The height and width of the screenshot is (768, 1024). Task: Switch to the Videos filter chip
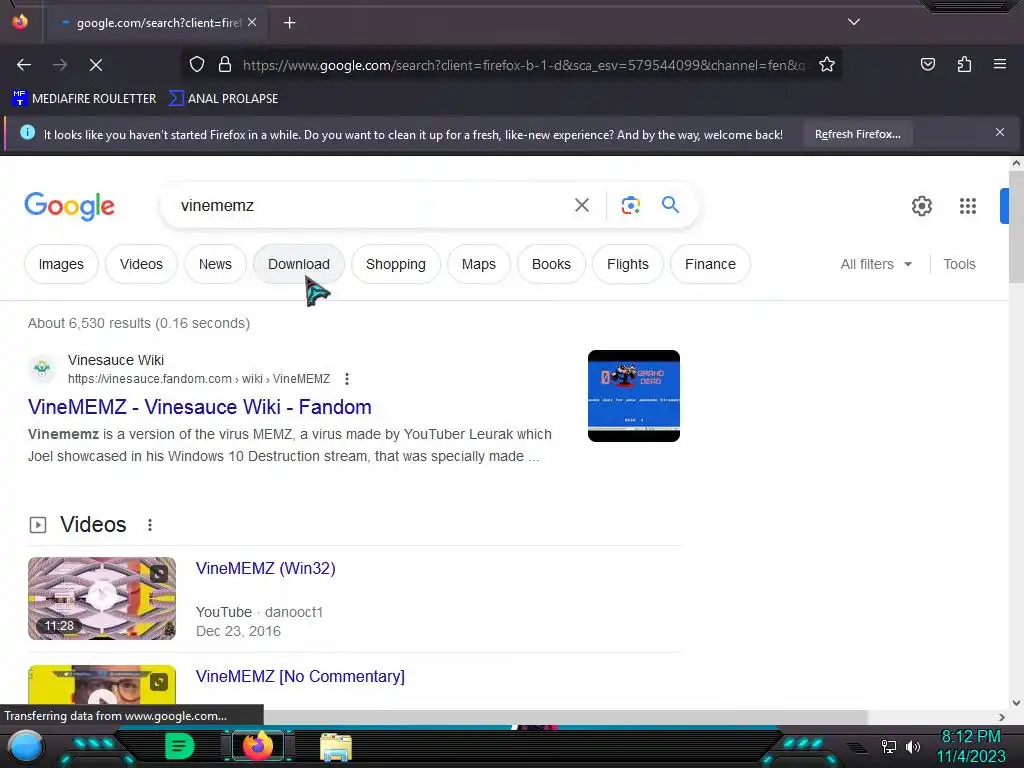(141, 264)
